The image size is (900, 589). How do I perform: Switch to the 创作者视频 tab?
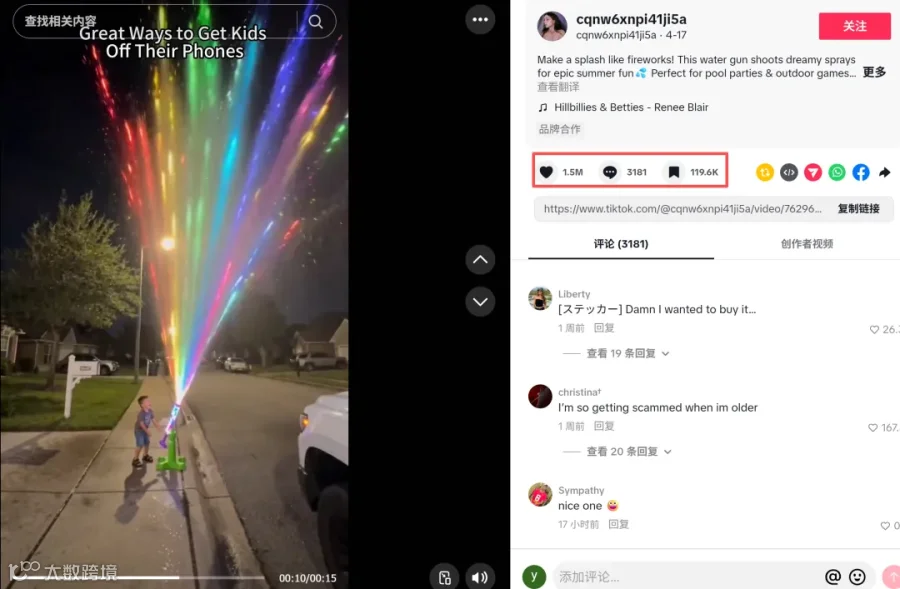806,244
